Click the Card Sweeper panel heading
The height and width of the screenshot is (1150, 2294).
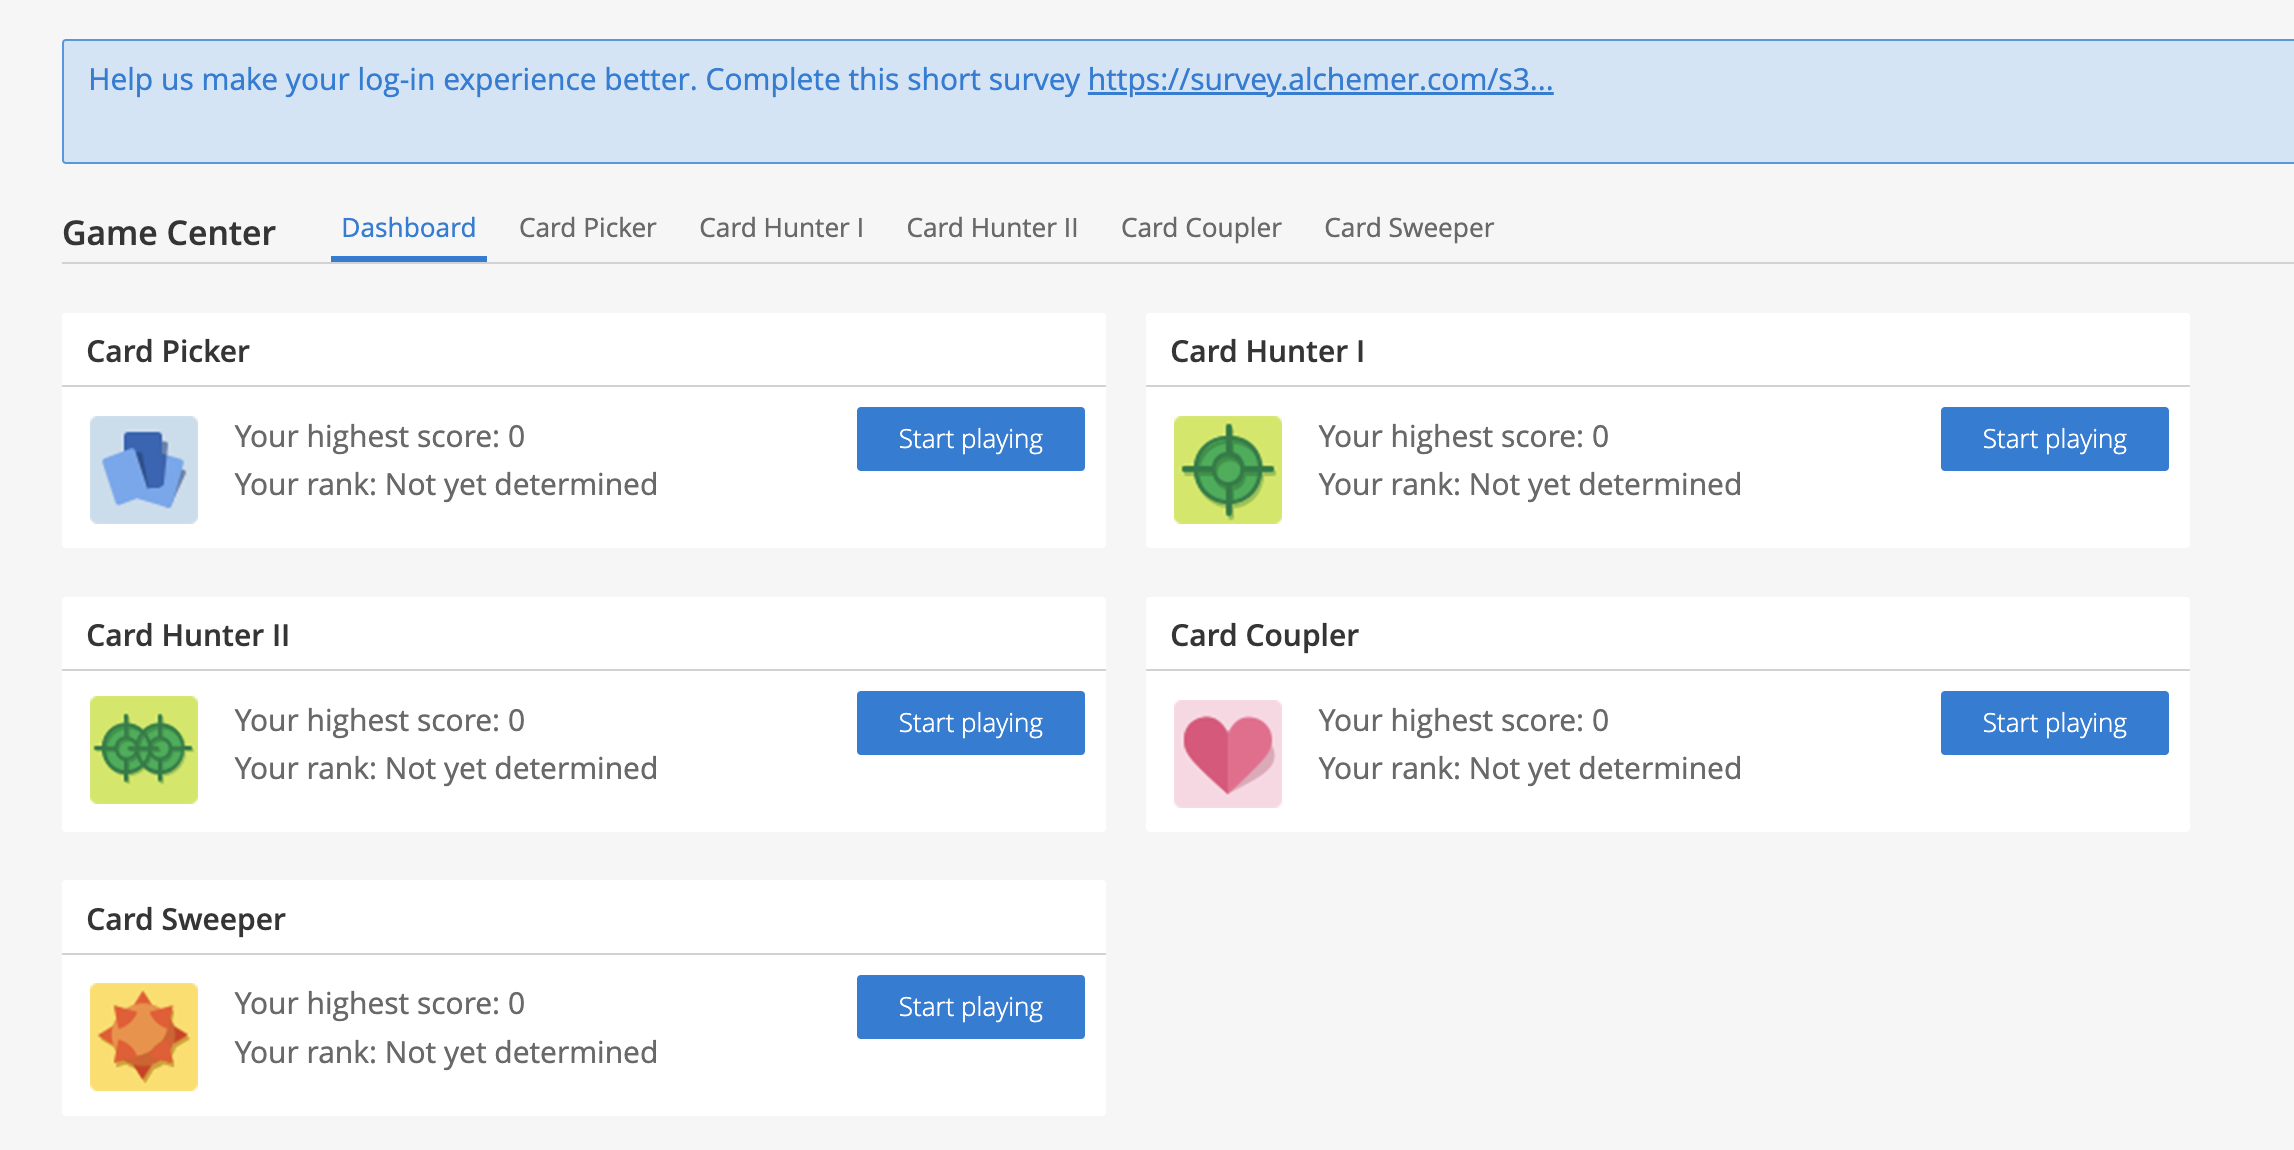click(186, 919)
